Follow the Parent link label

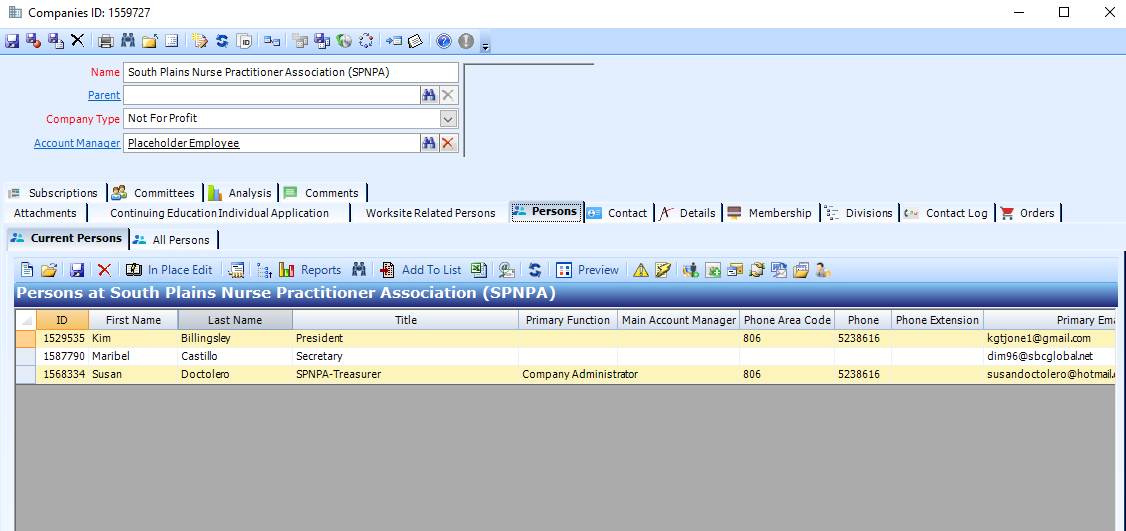pos(104,95)
